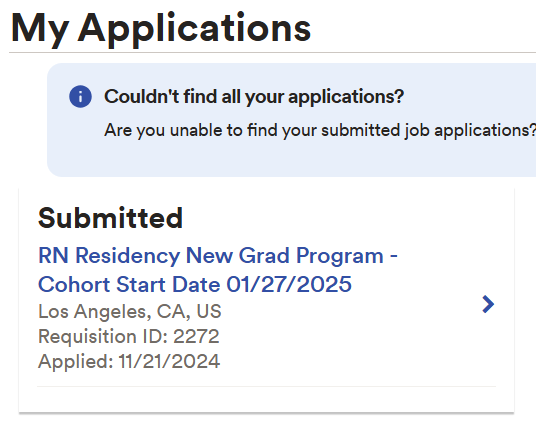Click the "Requisition ID:" label

103,336
